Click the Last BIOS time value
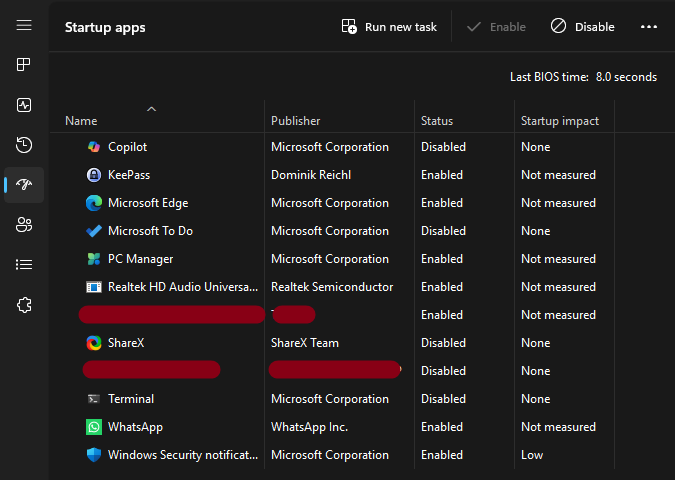This screenshot has width=675, height=480. click(x=626, y=77)
